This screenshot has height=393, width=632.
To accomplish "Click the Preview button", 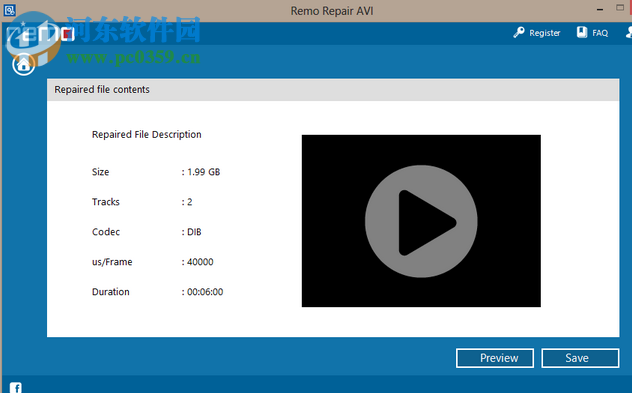I will click(495, 358).
